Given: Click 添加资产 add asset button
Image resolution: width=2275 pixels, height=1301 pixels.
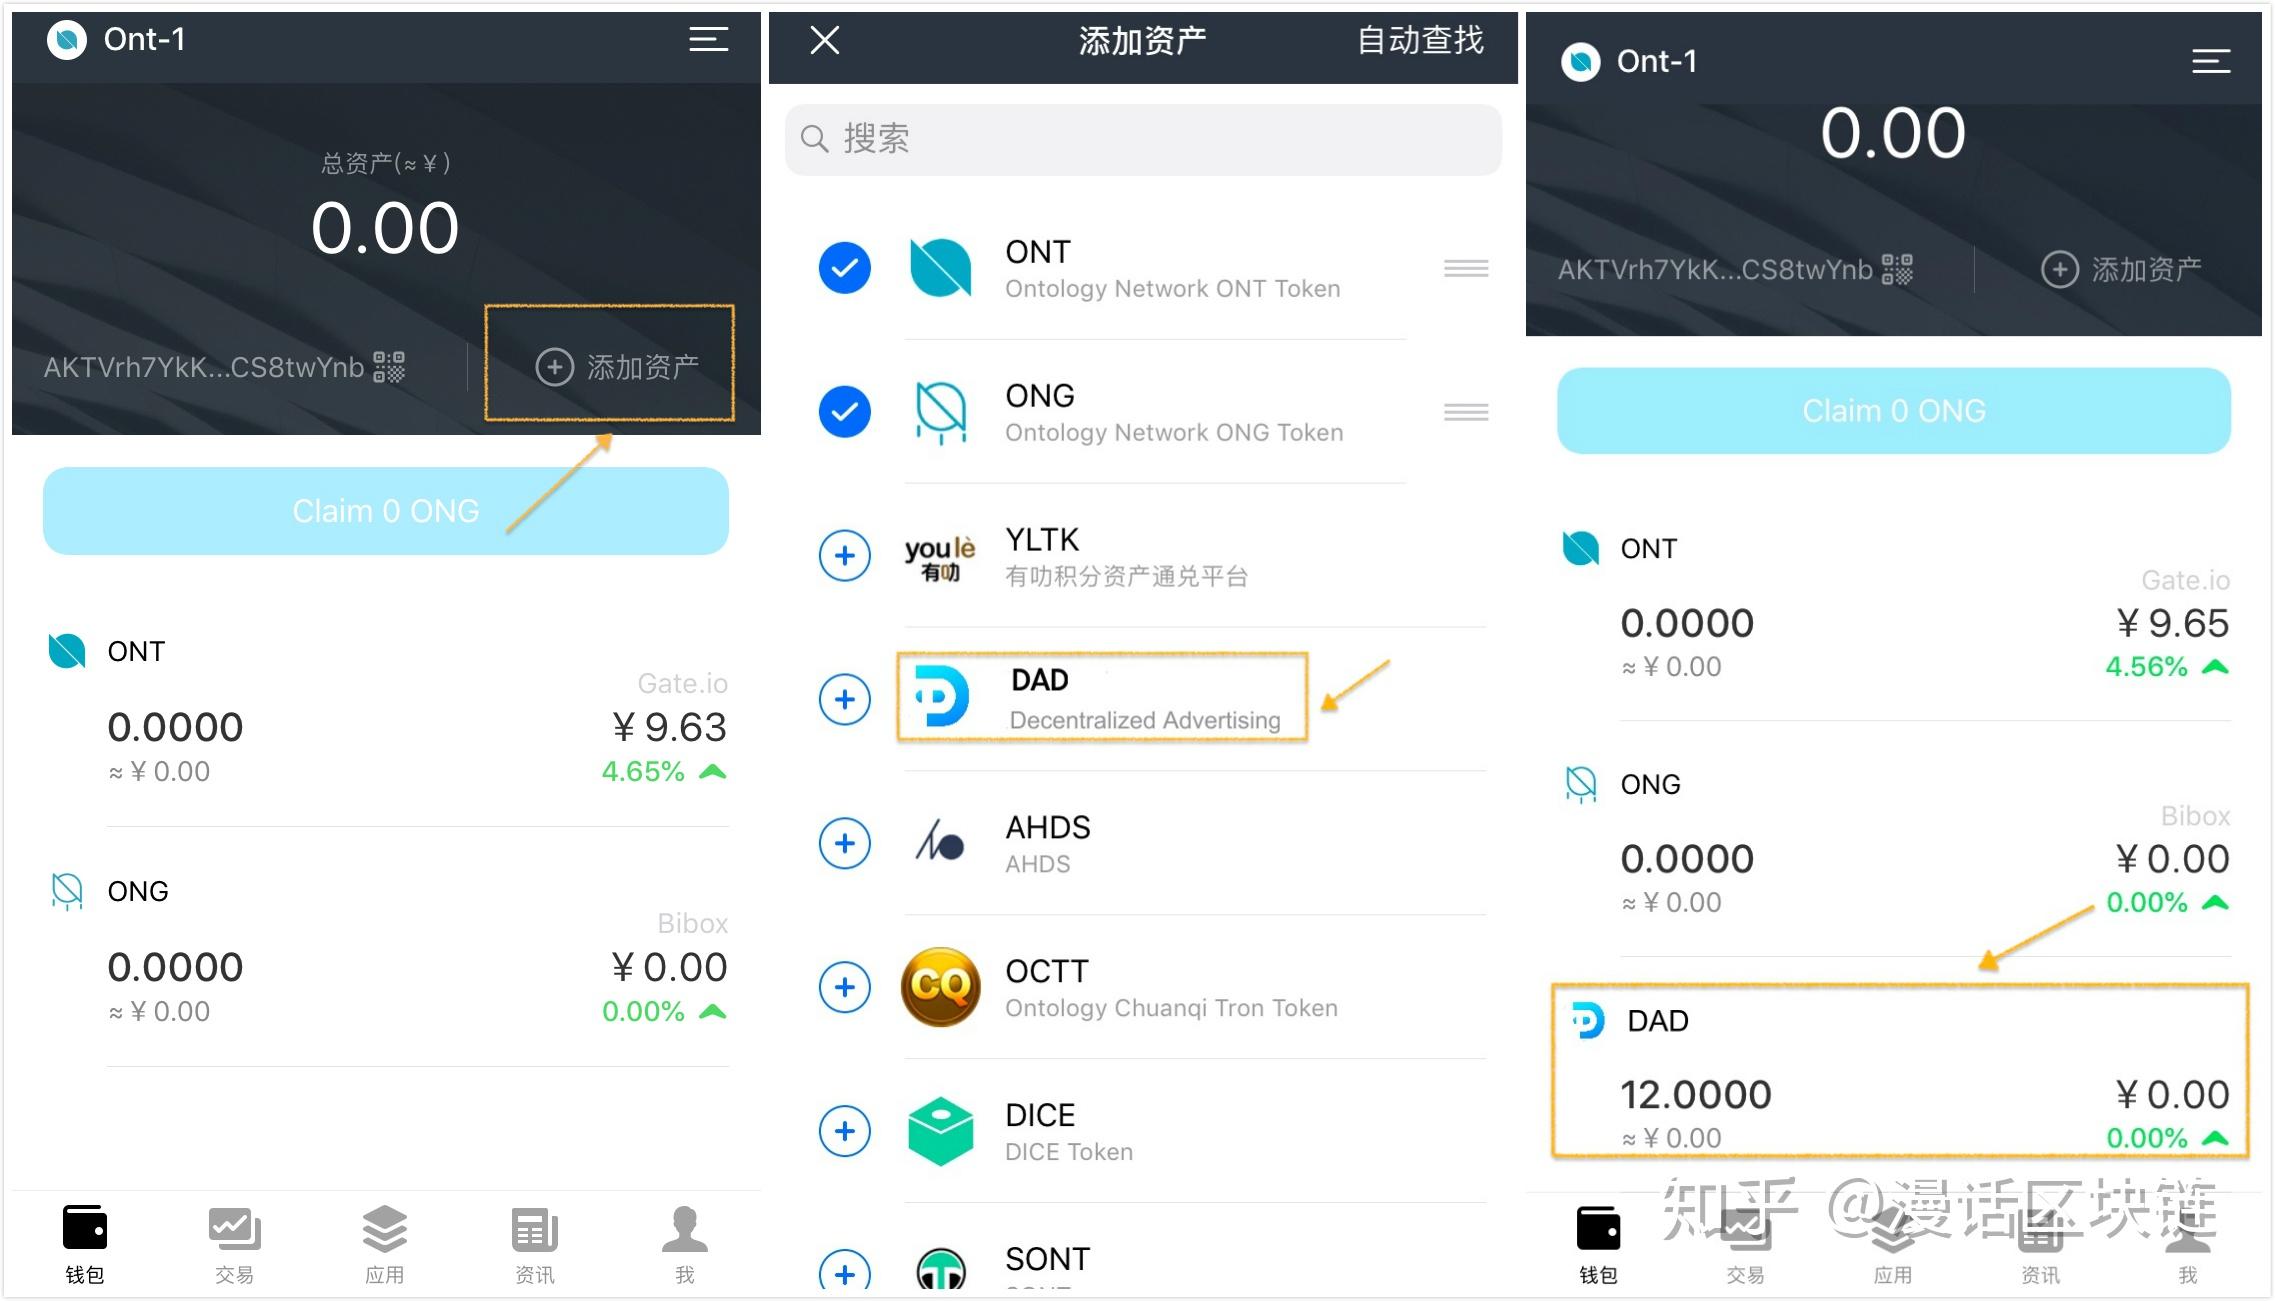Looking at the screenshot, I should [620, 365].
